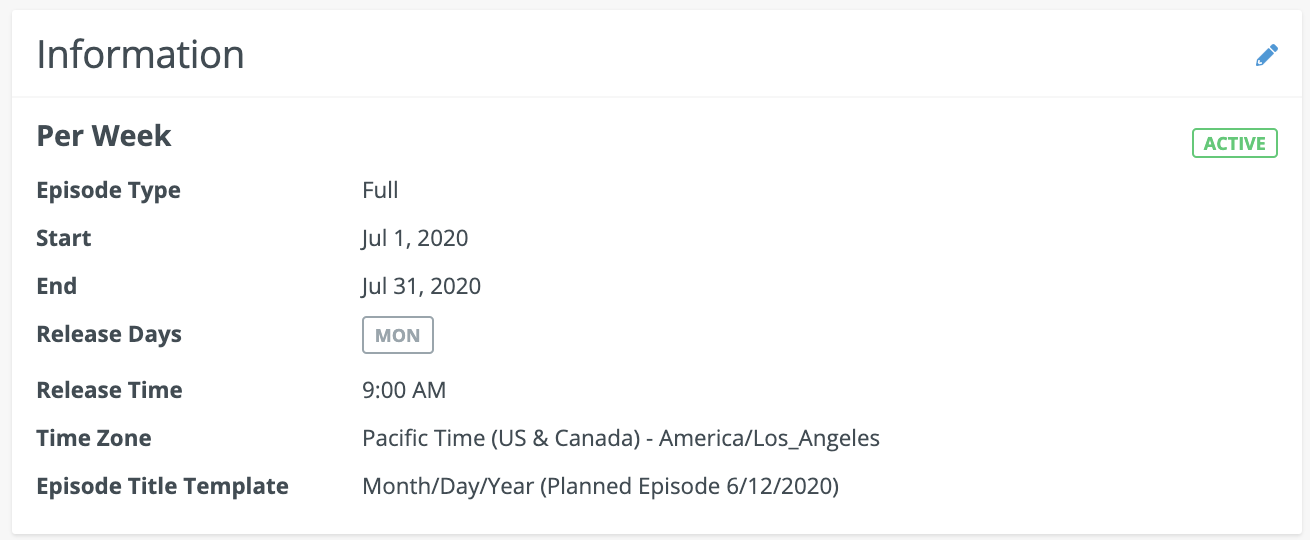The height and width of the screenshot is (540, 1310).
Task: Click the 9:00 AM release time
Action: click(x=404, y=390)
